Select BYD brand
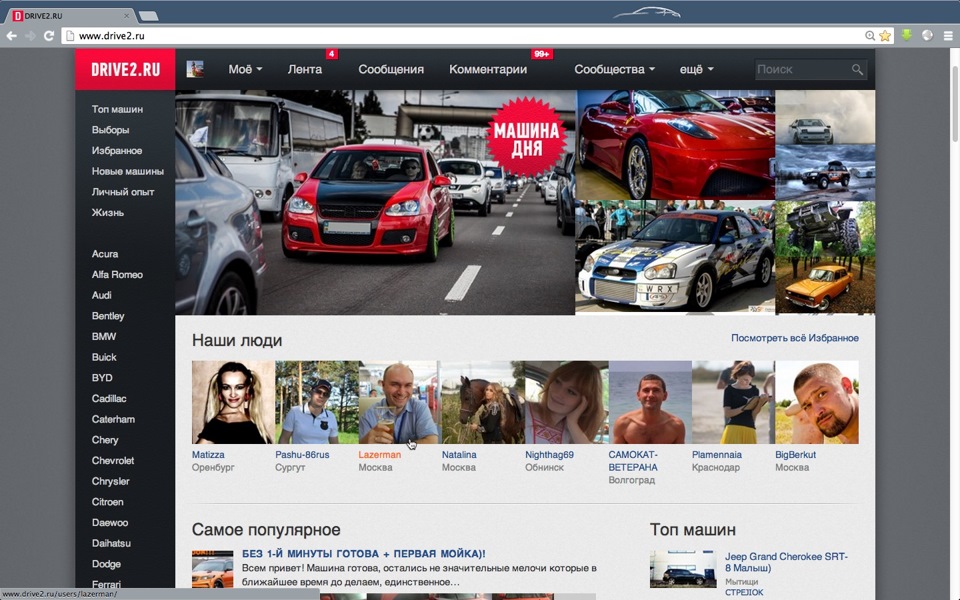 102,378
